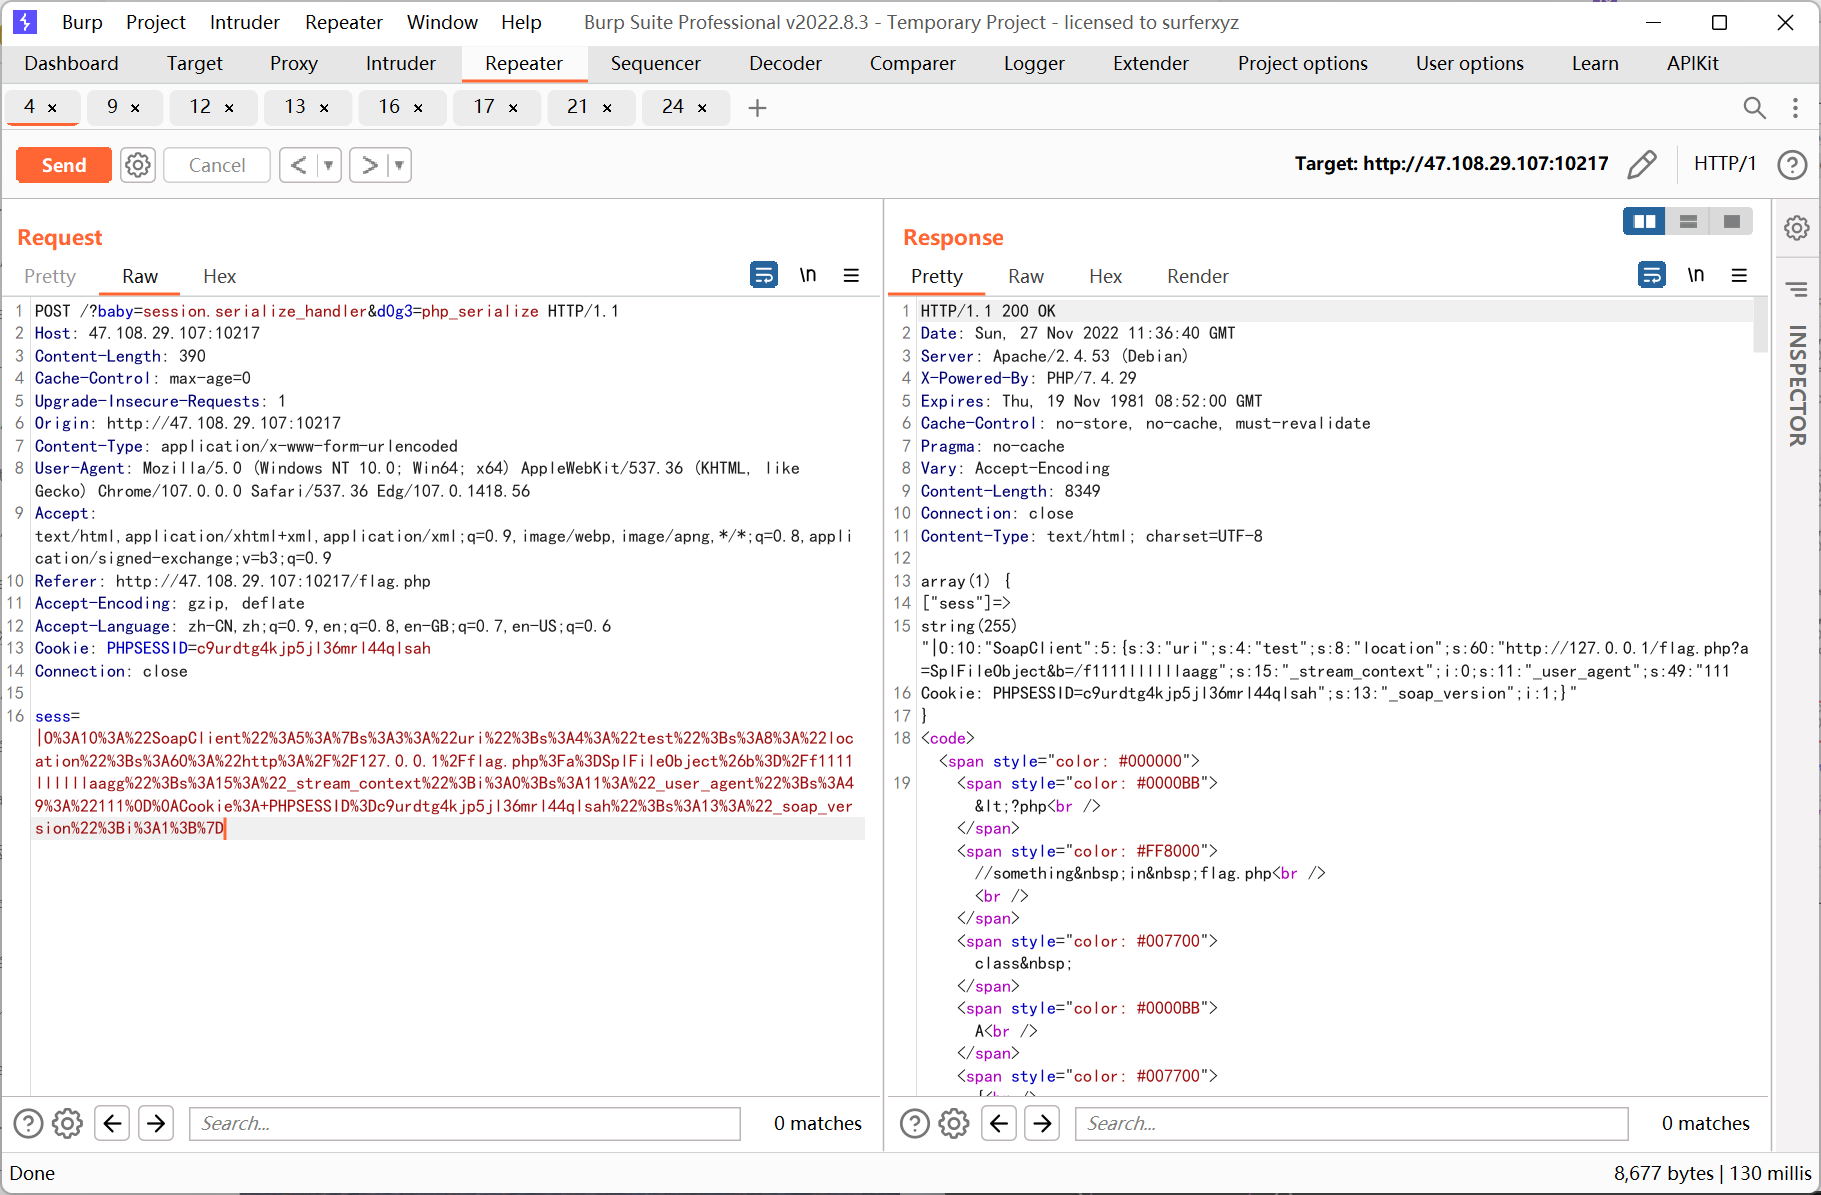
Task: Click the new Repeater tab plus icon
Action: tap(757, 107)
